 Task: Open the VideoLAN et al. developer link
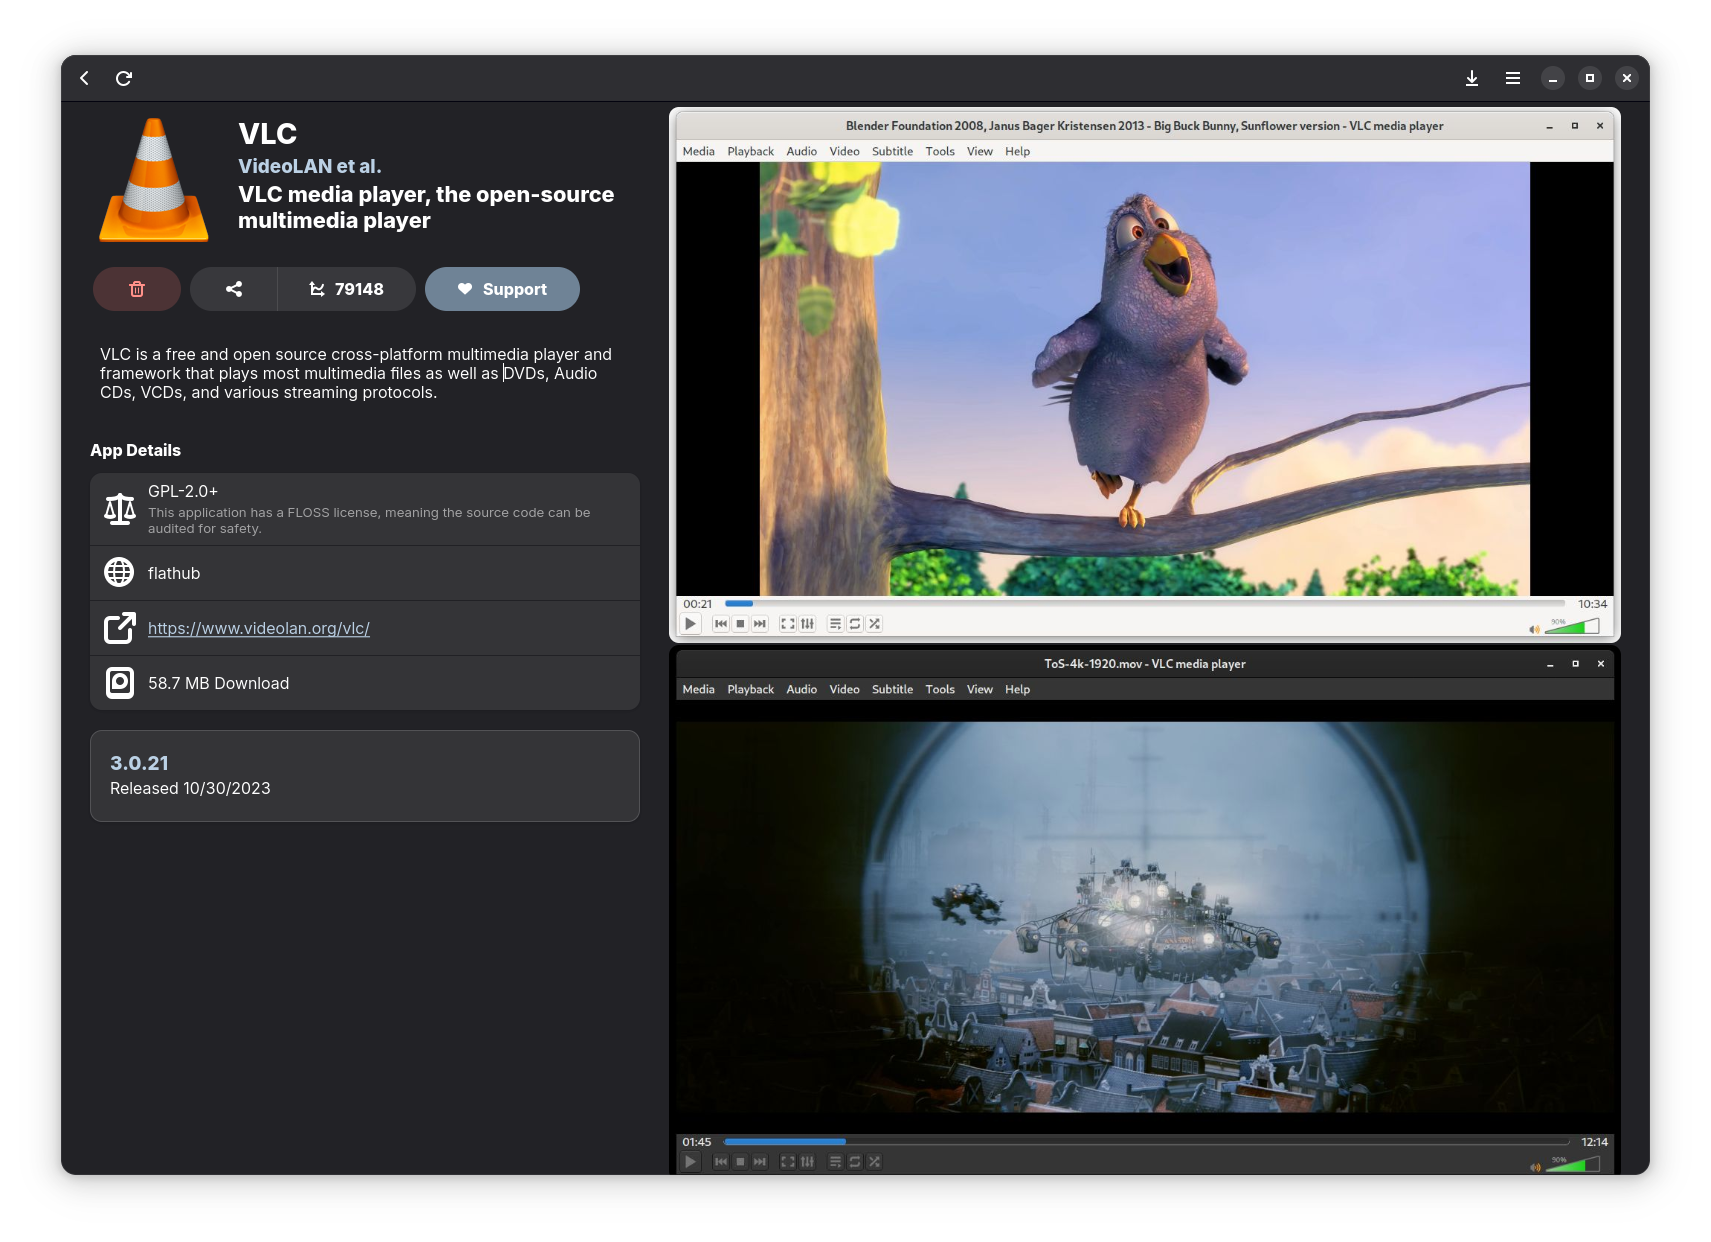coord(309,166)
